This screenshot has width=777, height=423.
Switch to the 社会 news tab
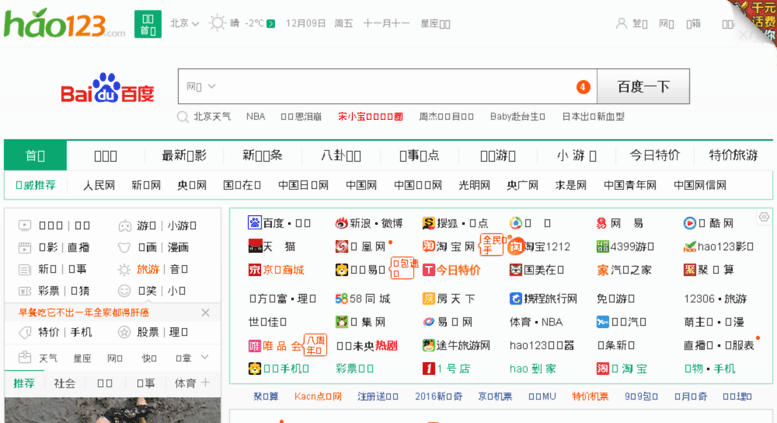tap(64, 383)
